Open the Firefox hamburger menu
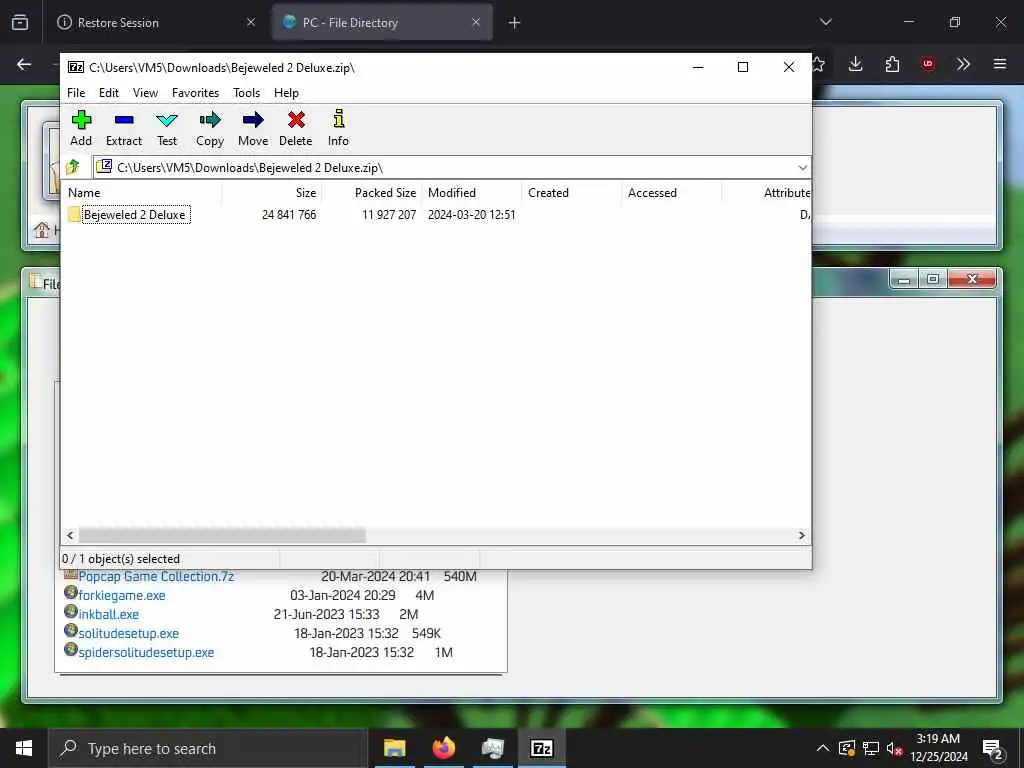This screenshot has width=1024, height=768. [1000, 64]
